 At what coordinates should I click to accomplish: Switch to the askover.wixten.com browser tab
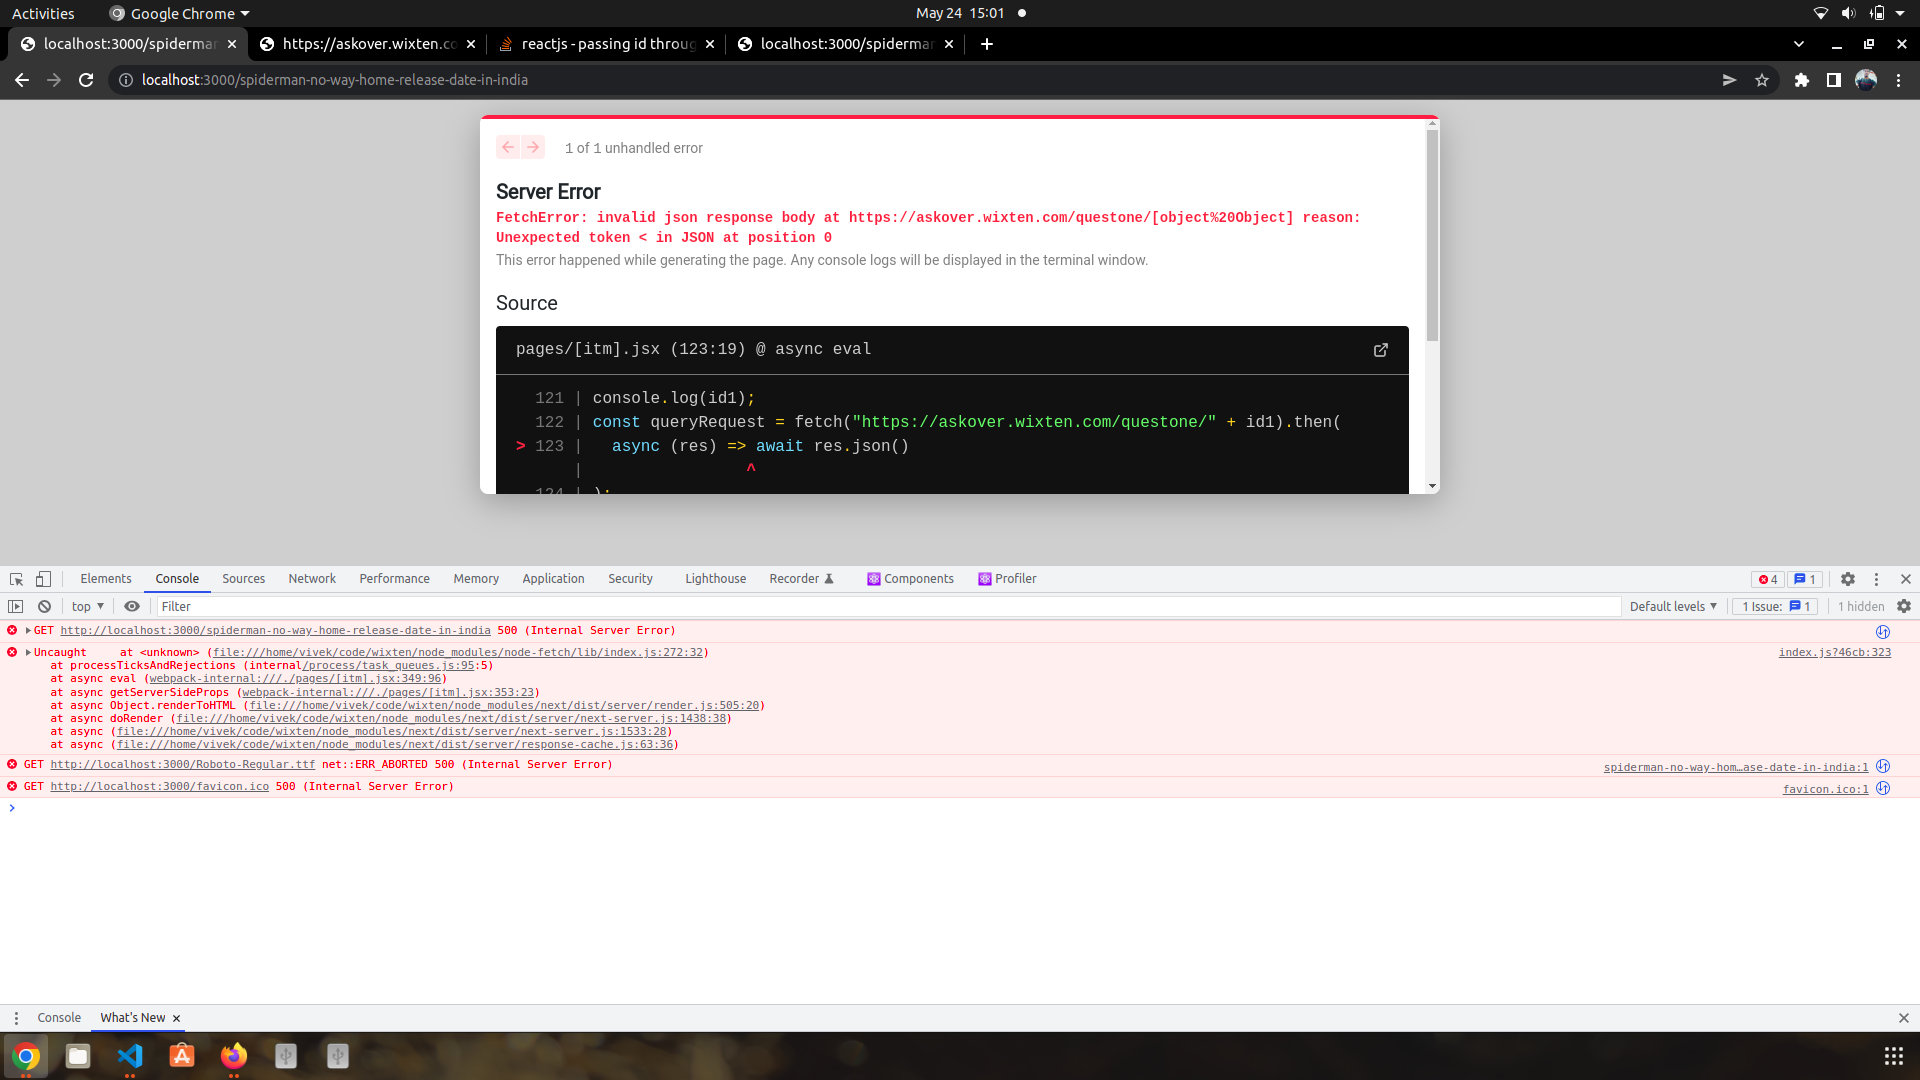pyautogui.click(x=367, y=44)
